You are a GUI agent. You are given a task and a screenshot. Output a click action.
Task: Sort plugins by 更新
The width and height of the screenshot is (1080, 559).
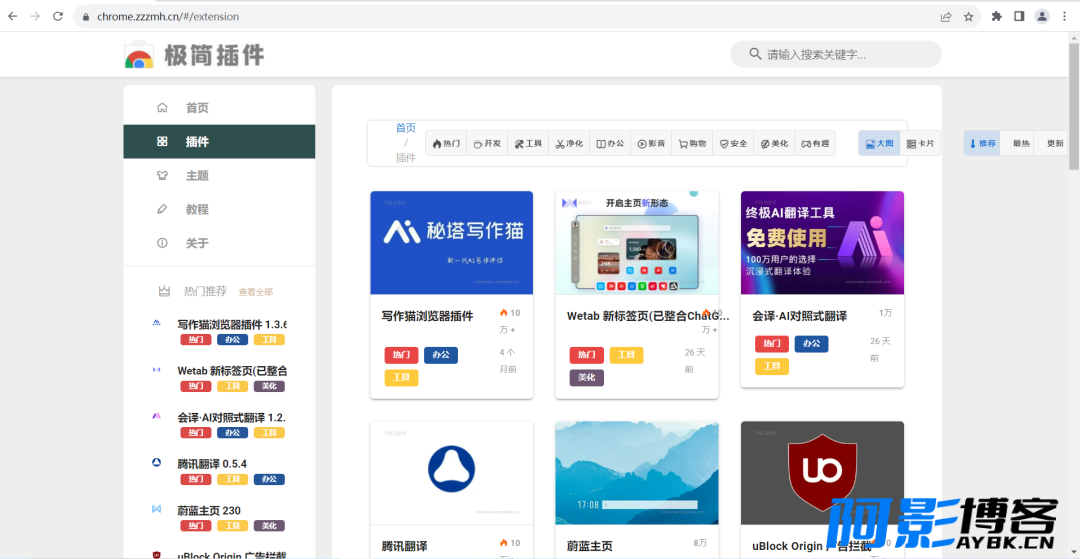(x=1055, y=144)
